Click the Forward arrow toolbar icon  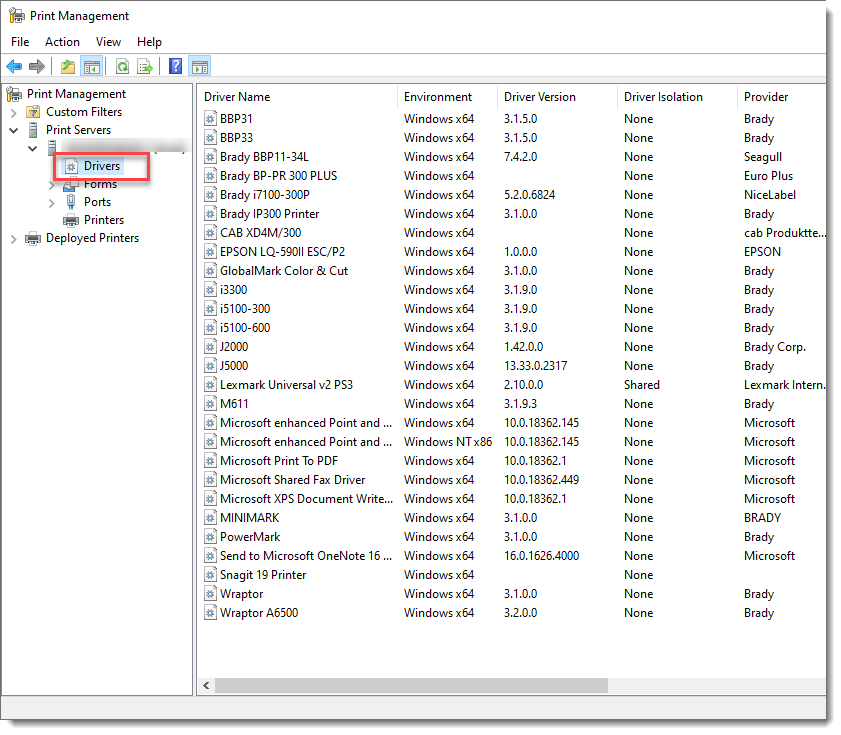click(36, 67)
